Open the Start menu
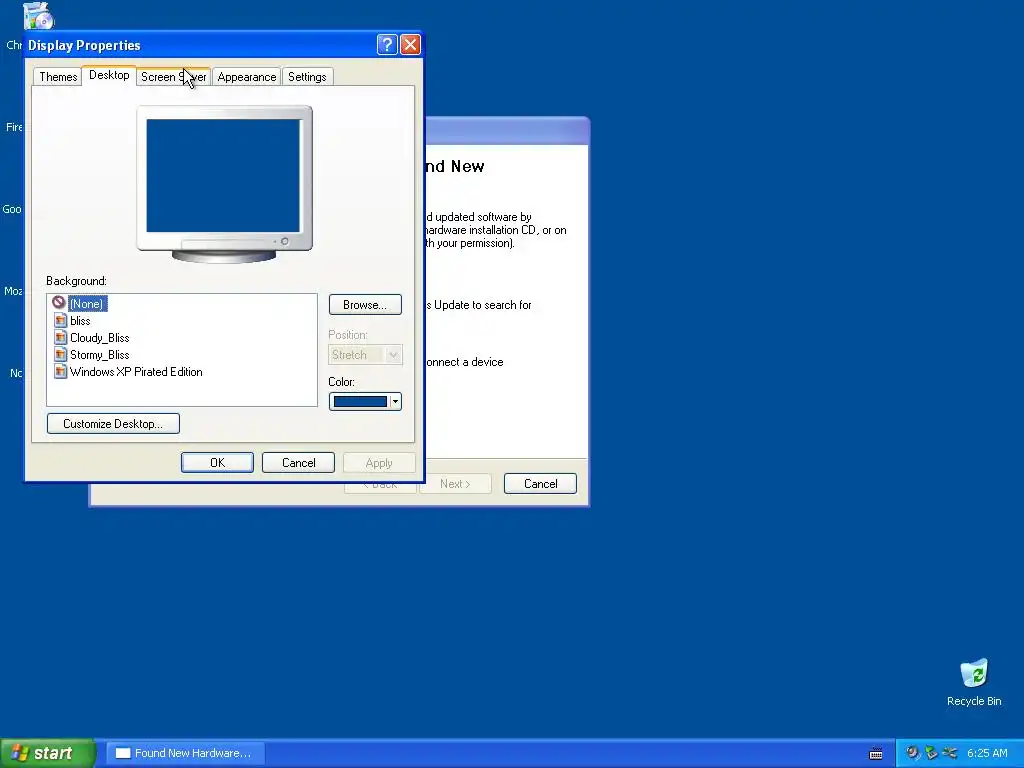The height and width of the screenshot is (768, 1024). tap(47, 753)
